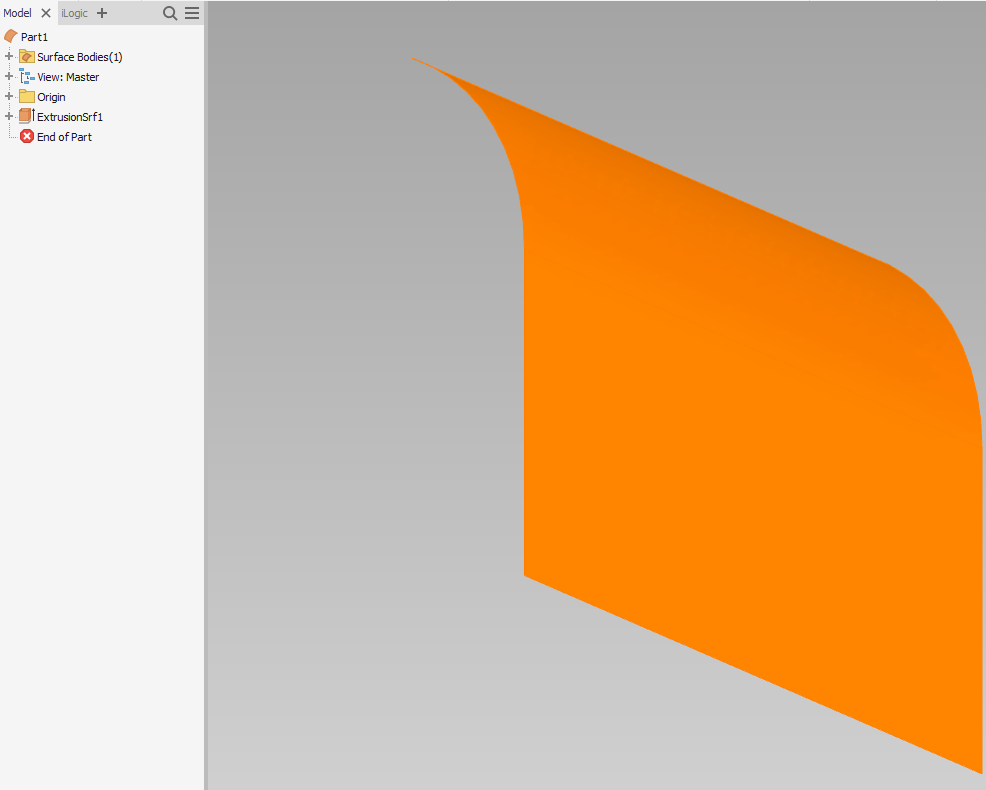Click the Origin folder icon
The image size is (986, 790).
click(x=27, y=97)
